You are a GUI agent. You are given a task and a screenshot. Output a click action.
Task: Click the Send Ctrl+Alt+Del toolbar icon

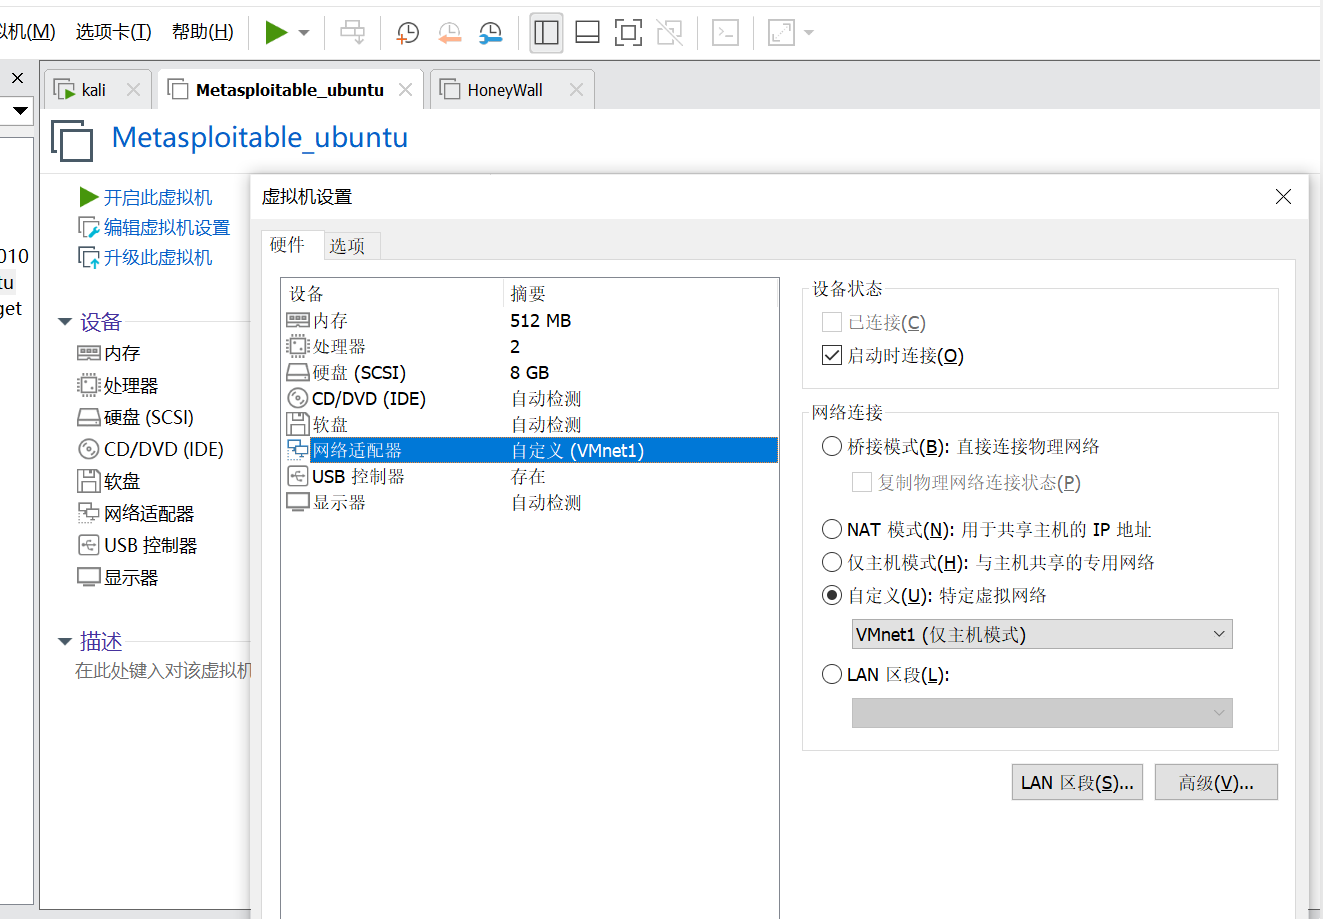[353, 32]
